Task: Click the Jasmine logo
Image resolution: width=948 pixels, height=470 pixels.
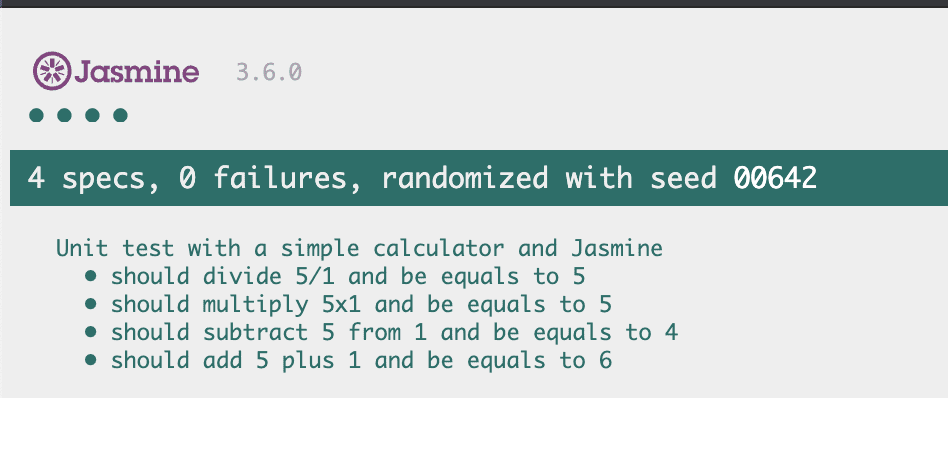Action: point(115,71)
